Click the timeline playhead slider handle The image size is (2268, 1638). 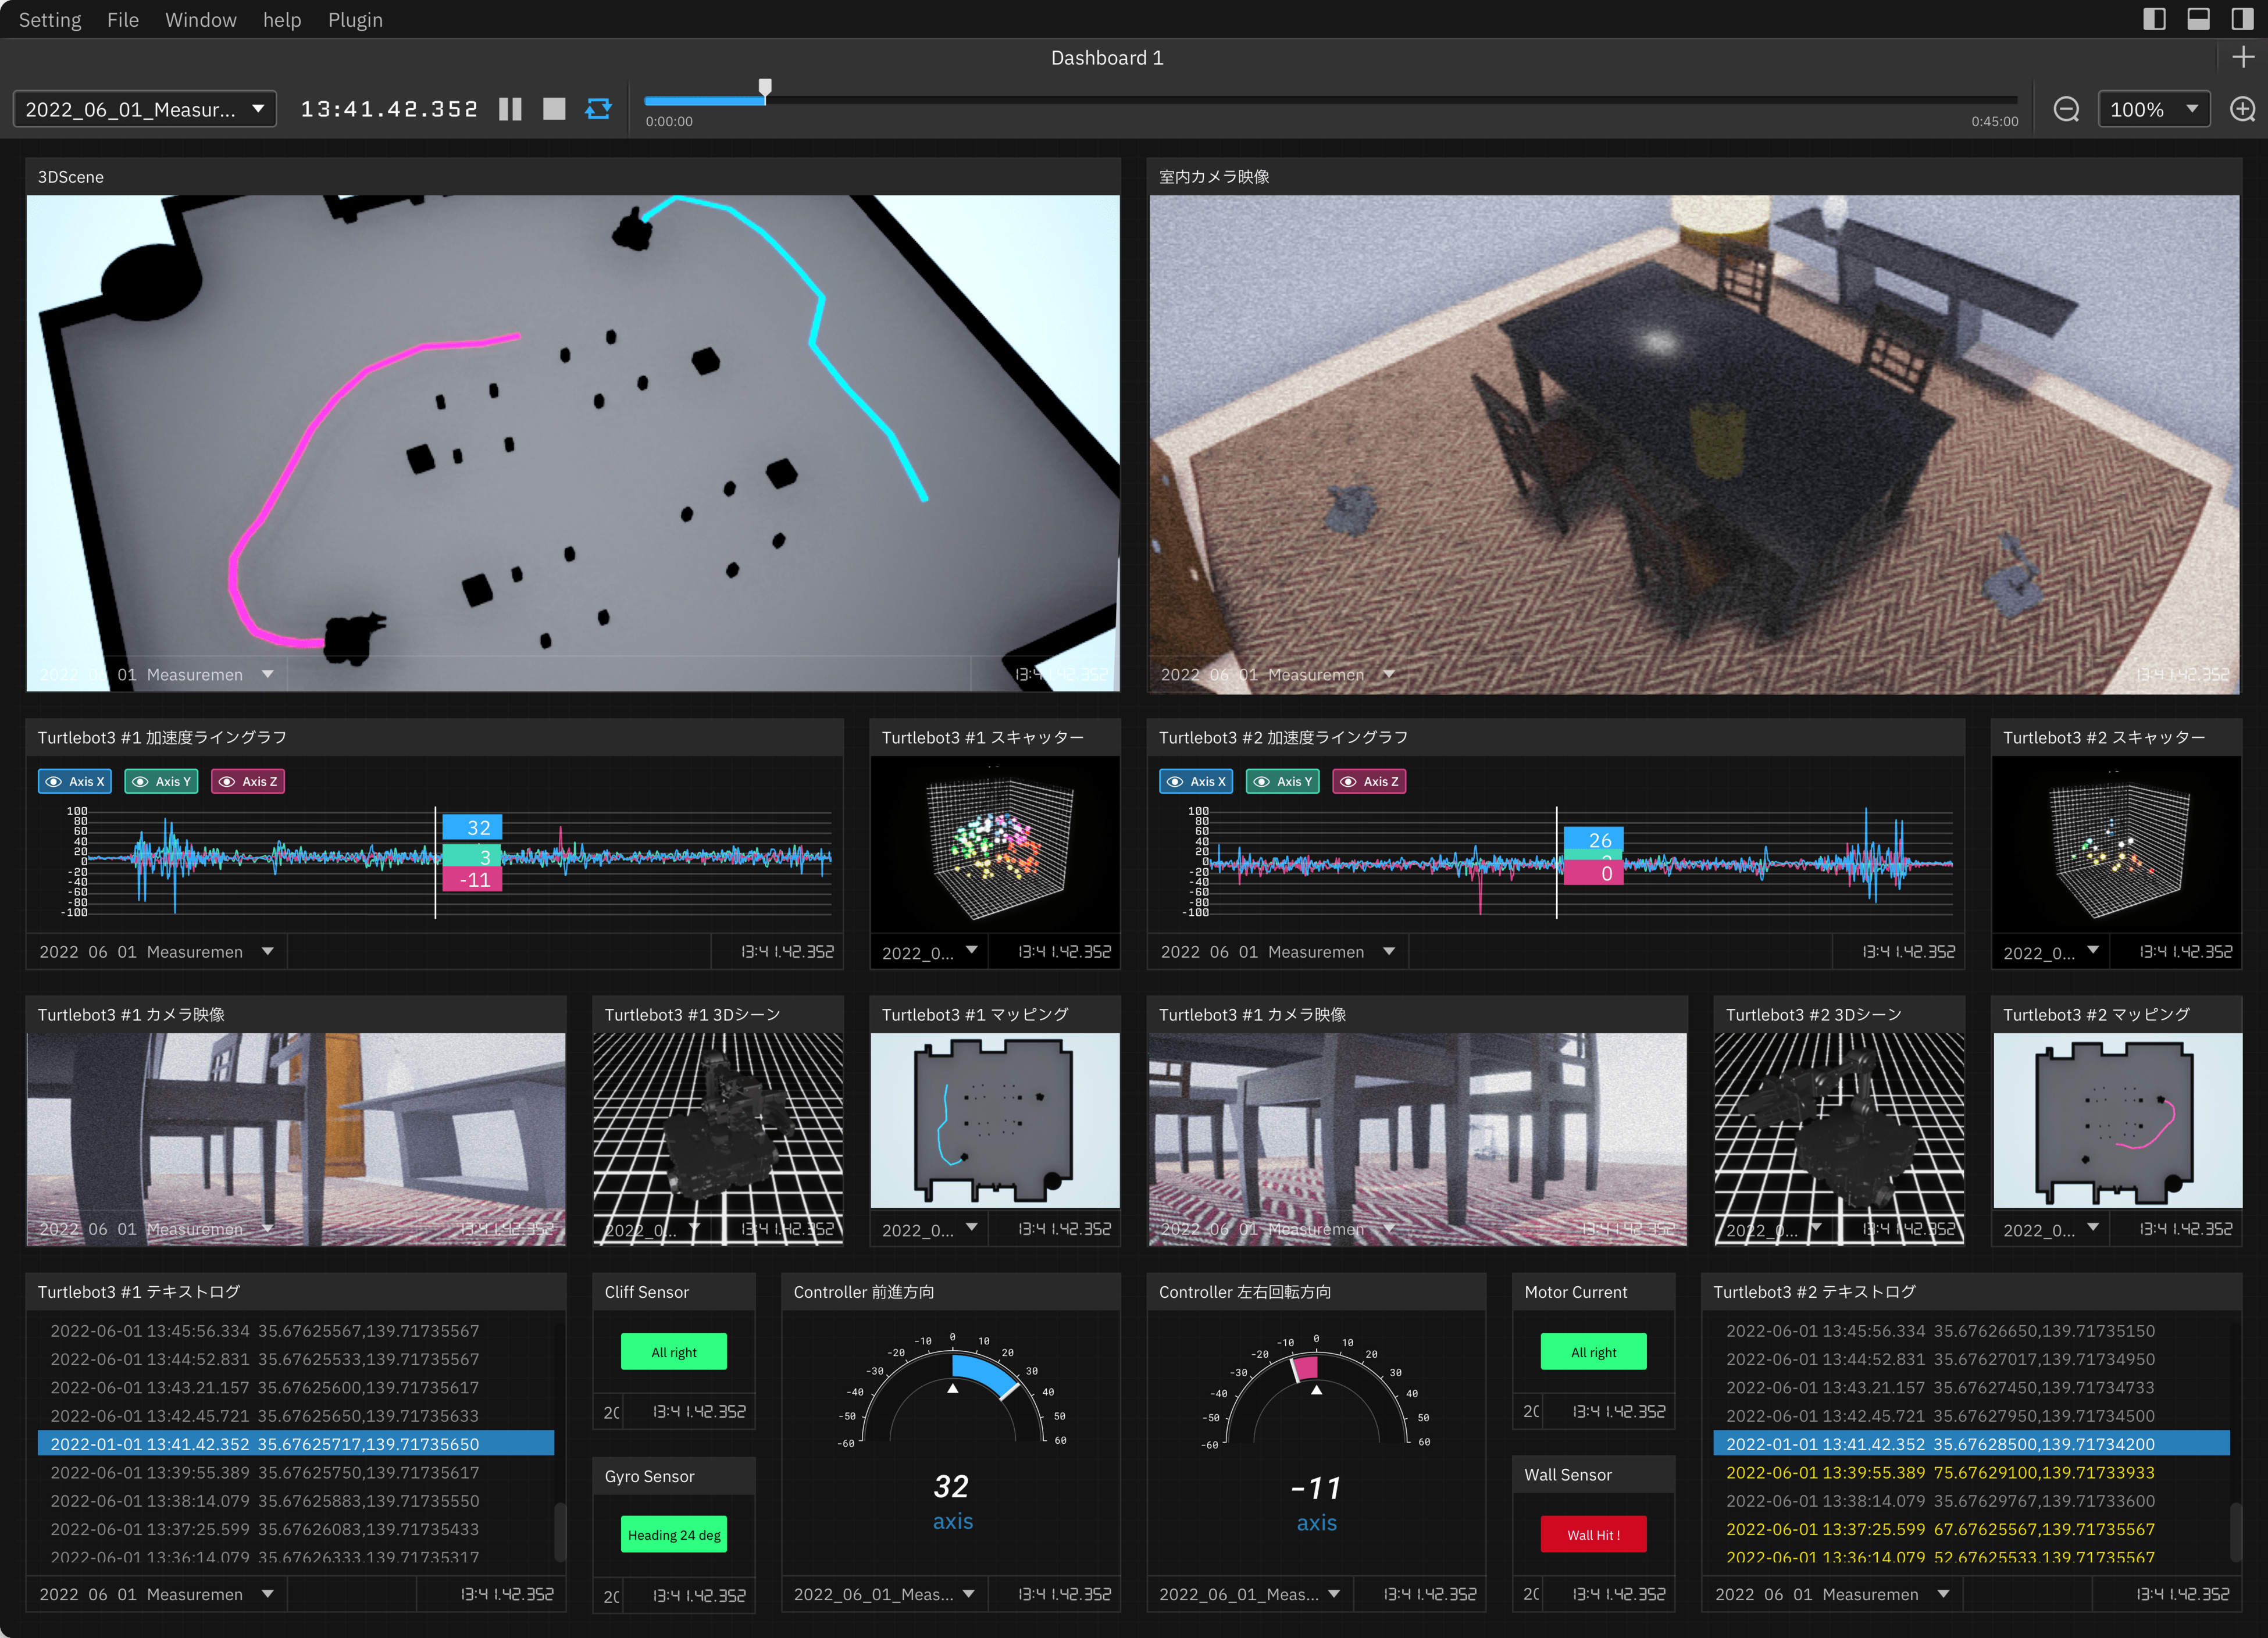click(x=765, y=88)
